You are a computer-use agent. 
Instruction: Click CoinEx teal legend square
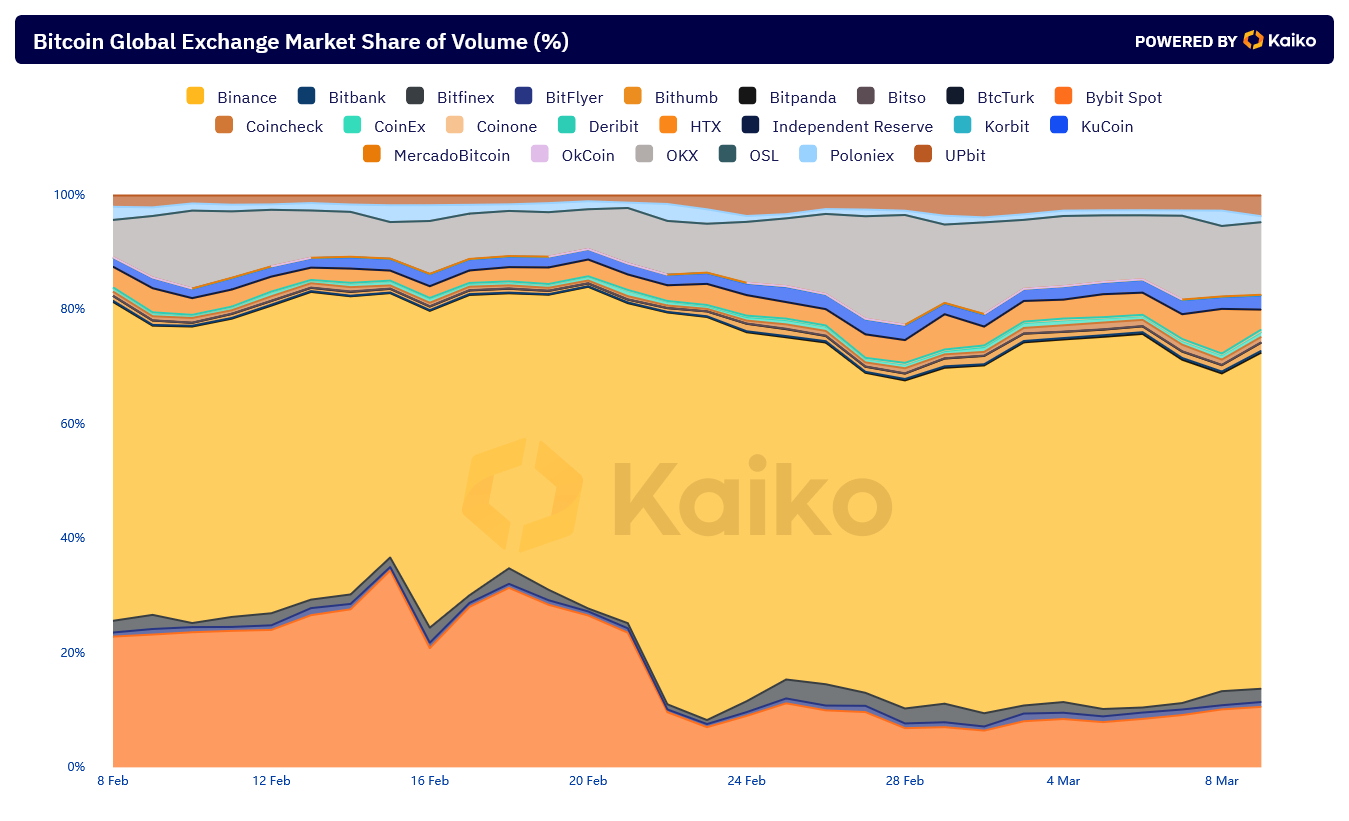click(x=352, y=125)
